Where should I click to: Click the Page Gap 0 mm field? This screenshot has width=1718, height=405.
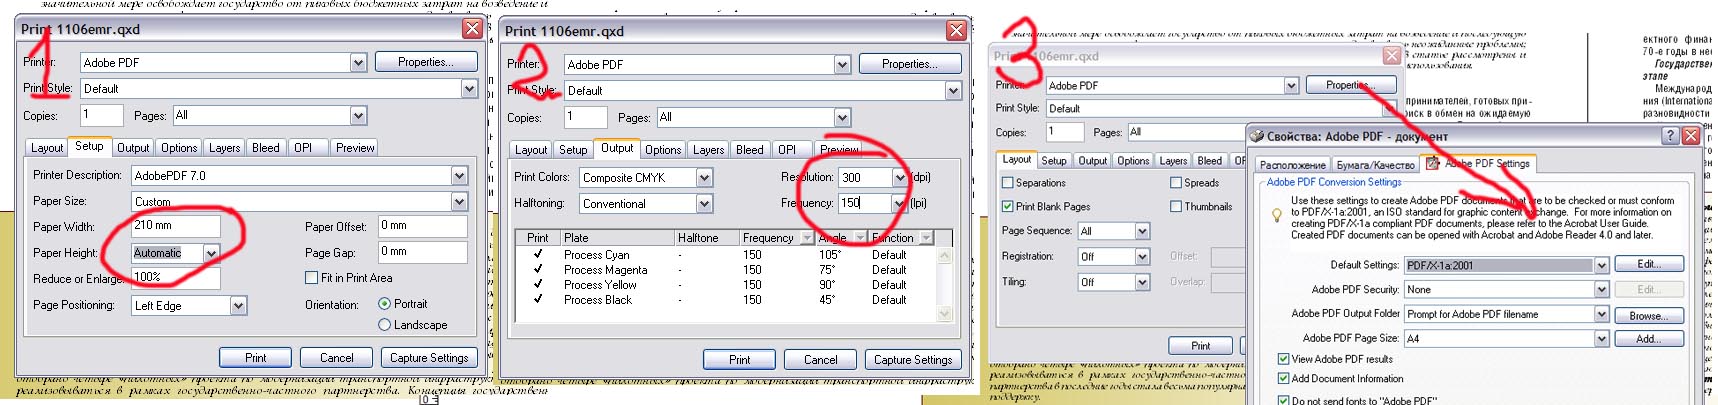tap(423, 252)
